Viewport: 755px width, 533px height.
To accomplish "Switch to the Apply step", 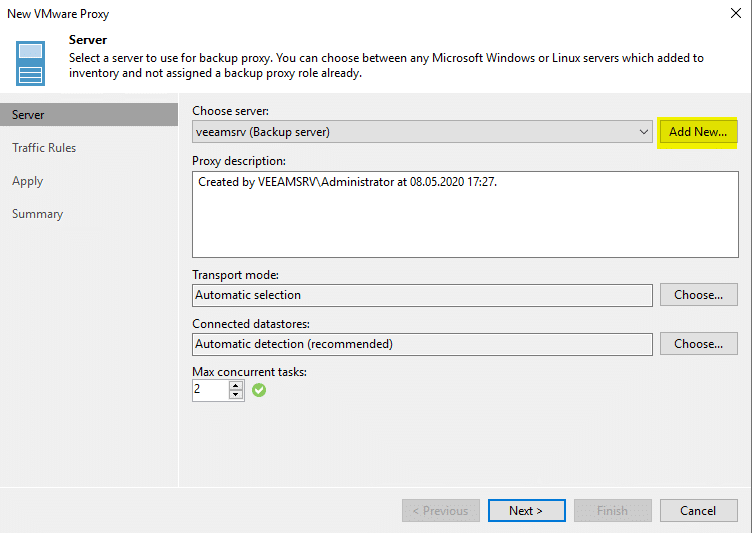I will point(27,181).
